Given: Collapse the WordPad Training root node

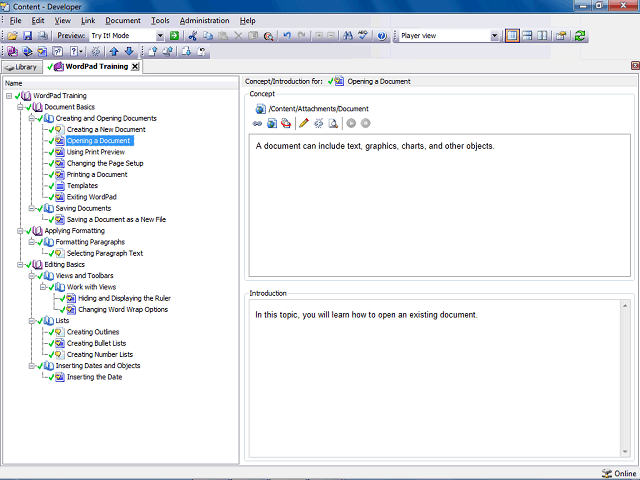Looking at the screenshot, I should coord(9,96).
